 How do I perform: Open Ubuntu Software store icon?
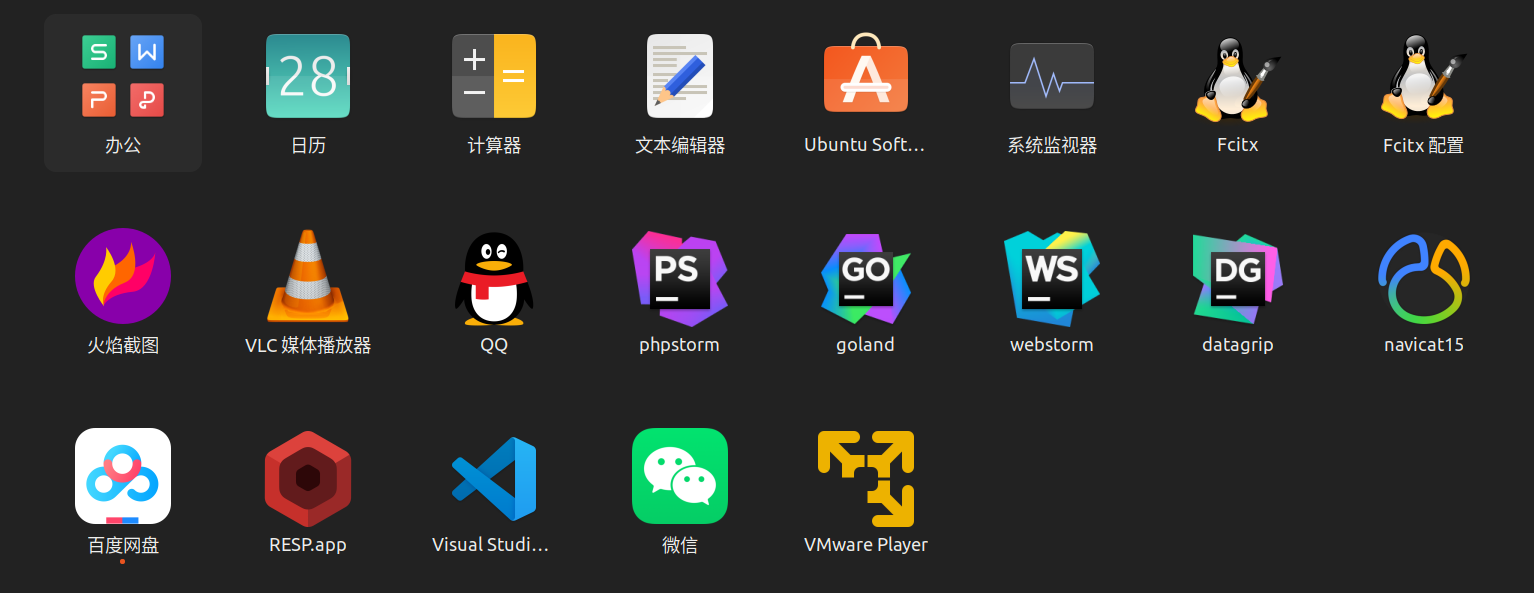tap(866, 73)
